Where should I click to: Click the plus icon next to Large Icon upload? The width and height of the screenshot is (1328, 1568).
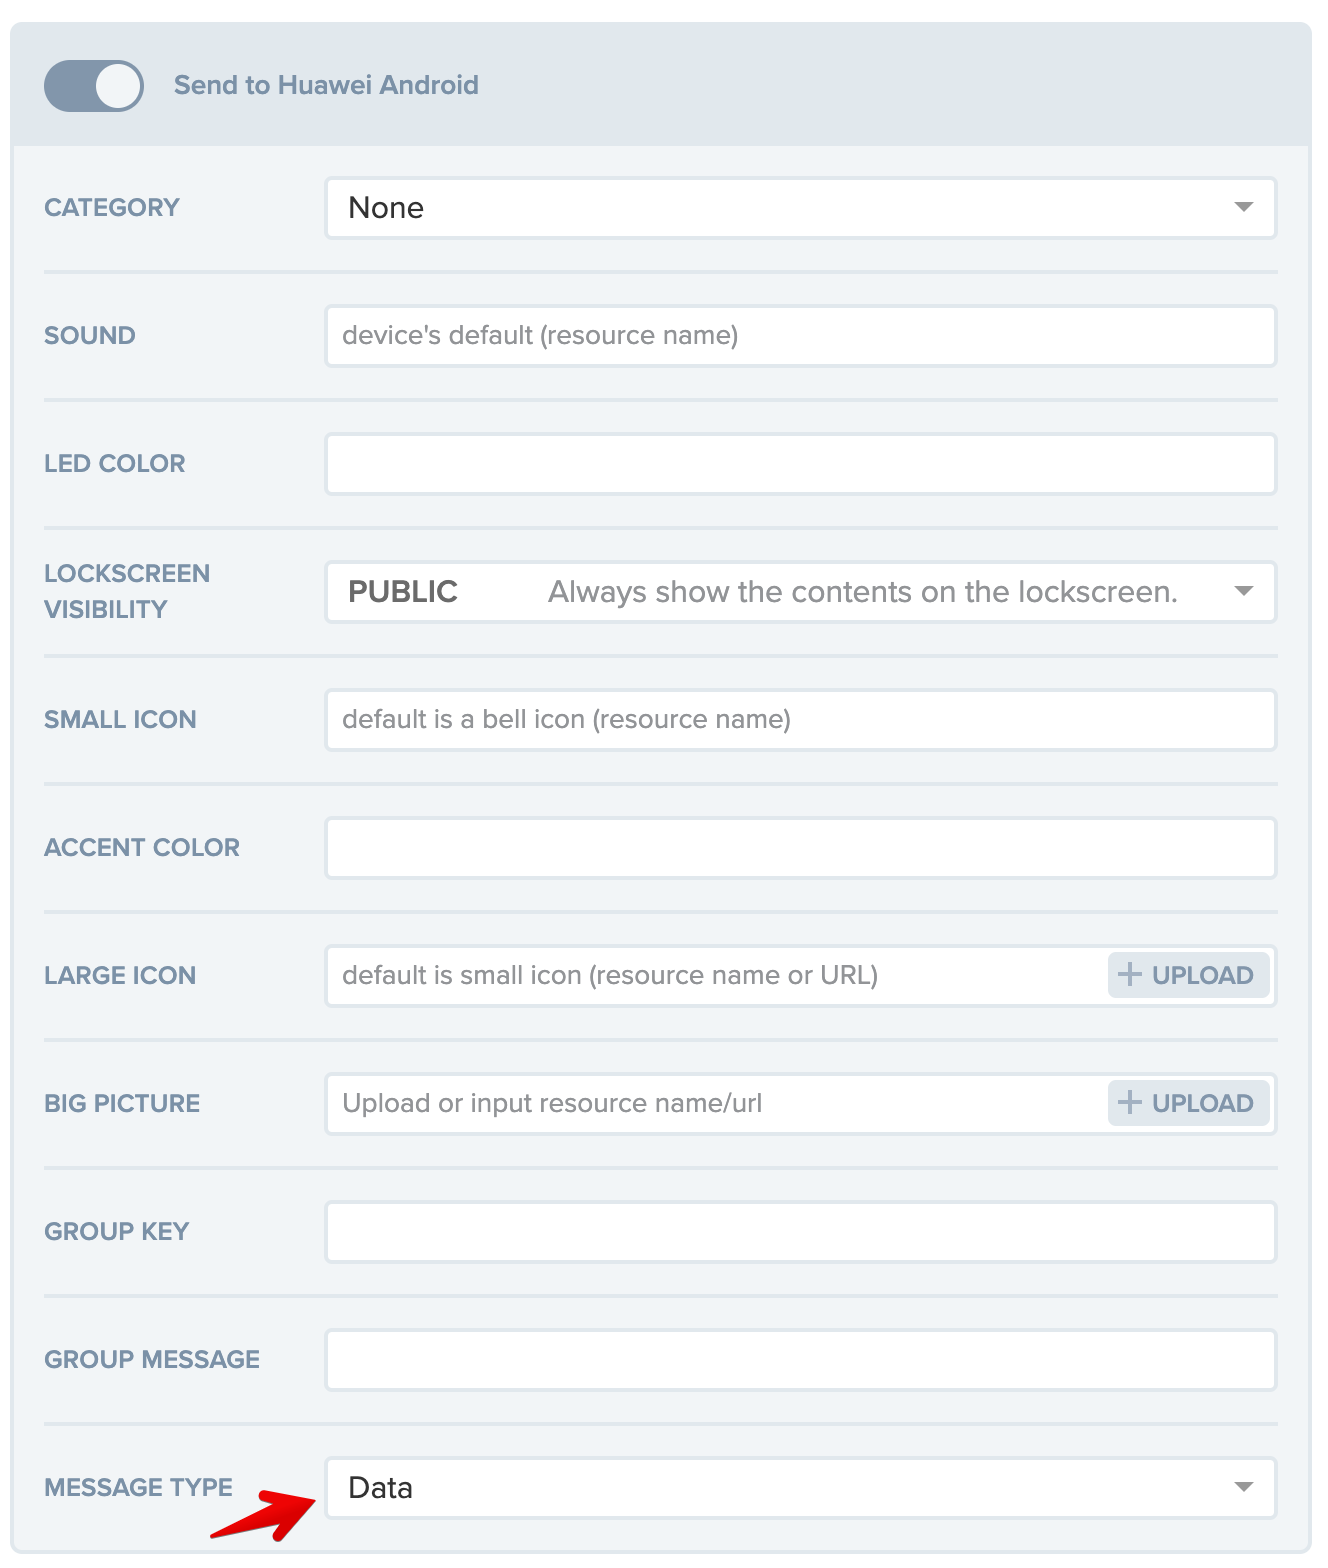tap(1130, 975)
